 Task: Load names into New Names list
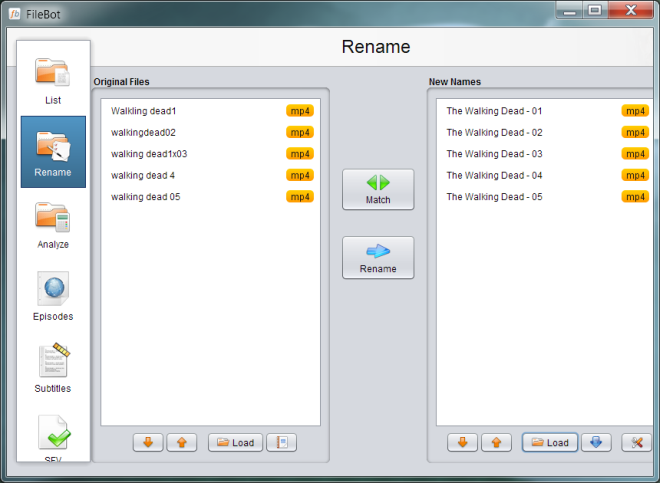click(549, 442)
